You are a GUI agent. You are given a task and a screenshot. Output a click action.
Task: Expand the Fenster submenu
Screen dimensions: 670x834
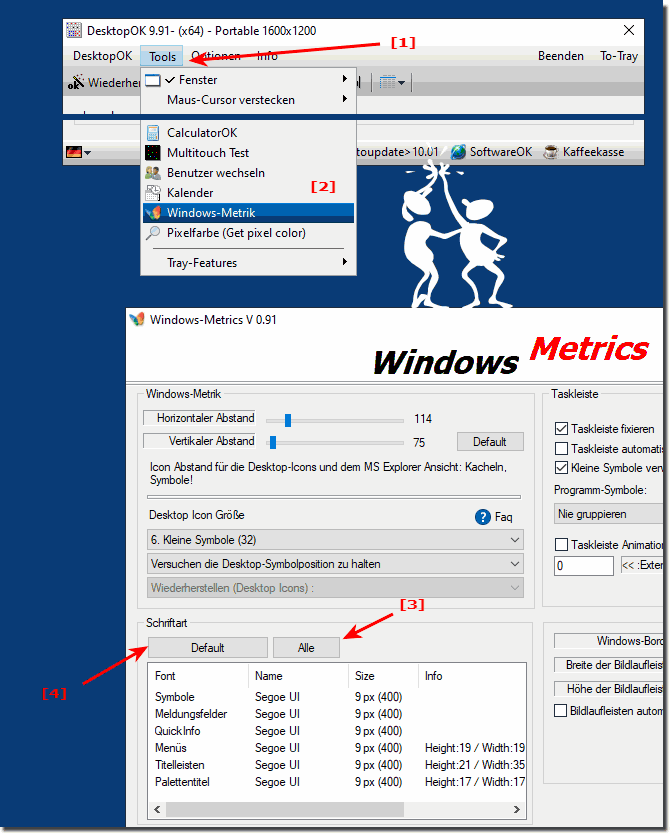(345, 79)
